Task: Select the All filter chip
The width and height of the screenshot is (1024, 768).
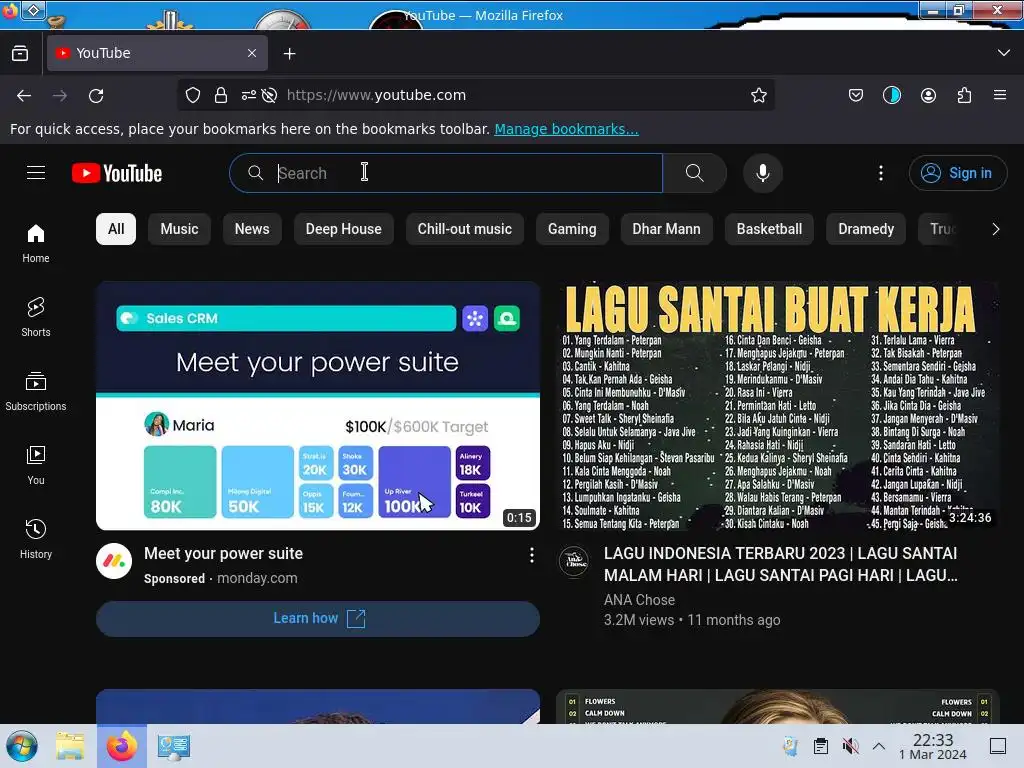Action: click(116, 229)
